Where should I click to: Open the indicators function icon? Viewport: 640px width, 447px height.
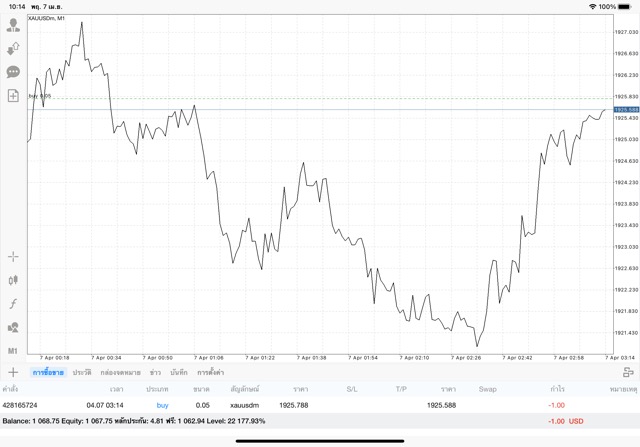[x=13, y=303]
